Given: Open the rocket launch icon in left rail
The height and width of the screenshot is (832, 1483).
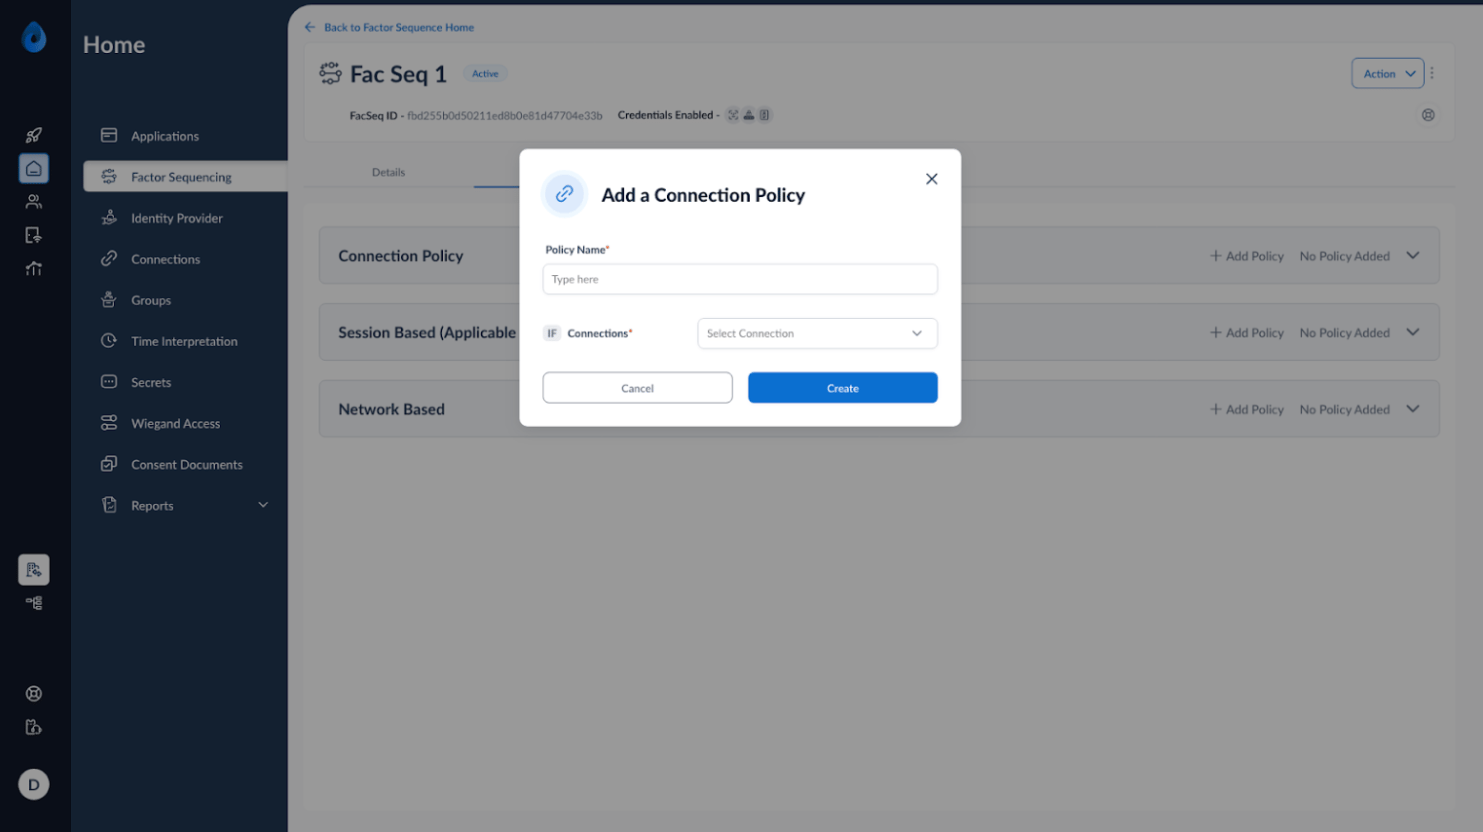Looking at the screenshot, I should 34,135.
